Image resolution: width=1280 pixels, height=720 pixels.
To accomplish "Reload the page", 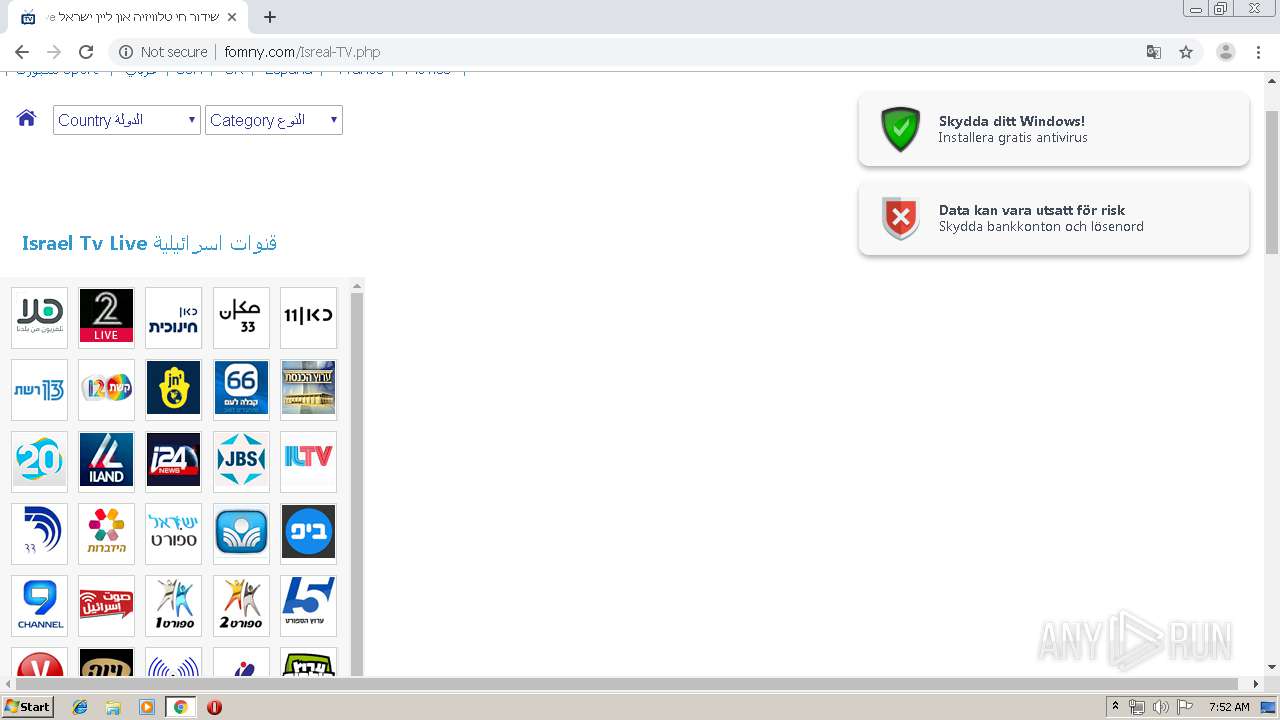I will 86,52.
